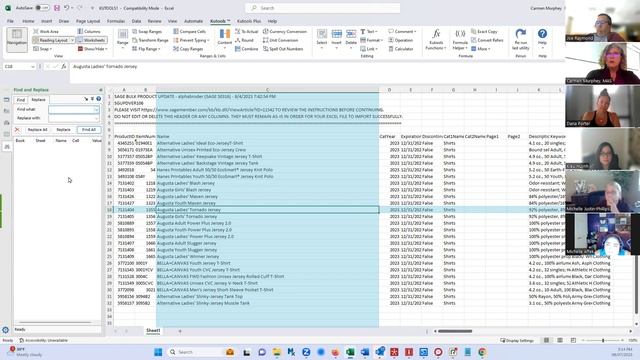Viewport: 640px width, 360px height.
Task: Click Display Settings in status bar
Action: click(x=517, y=340)
